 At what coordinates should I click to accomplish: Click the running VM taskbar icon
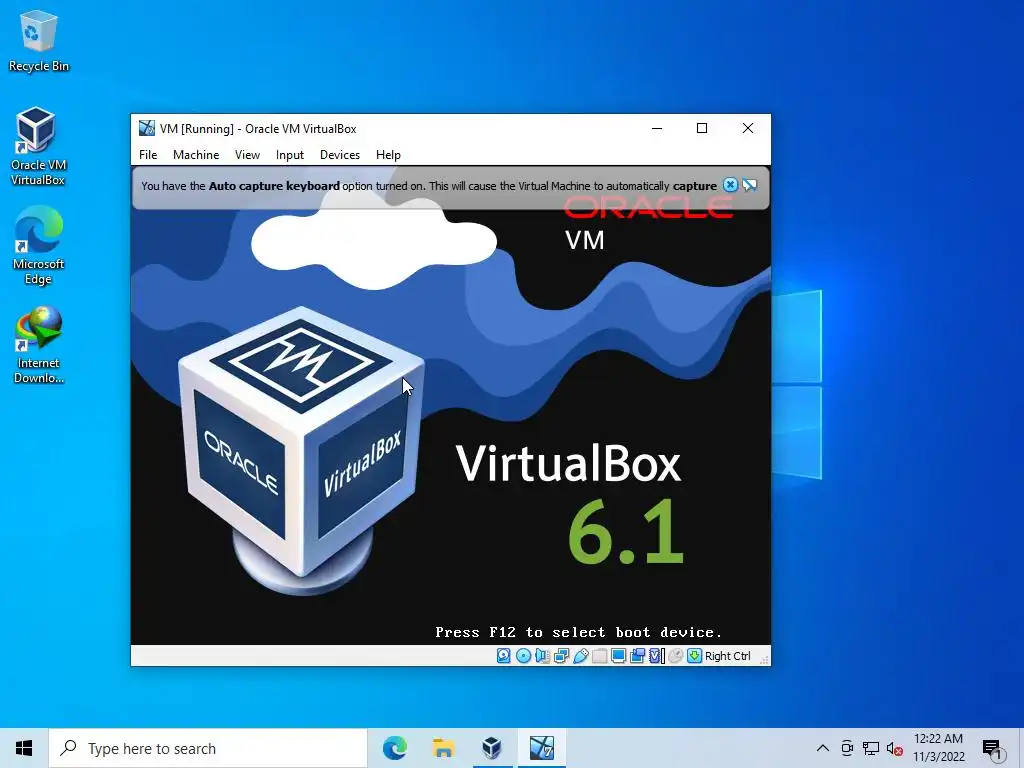pyautogui.click(x=541, y=748)
